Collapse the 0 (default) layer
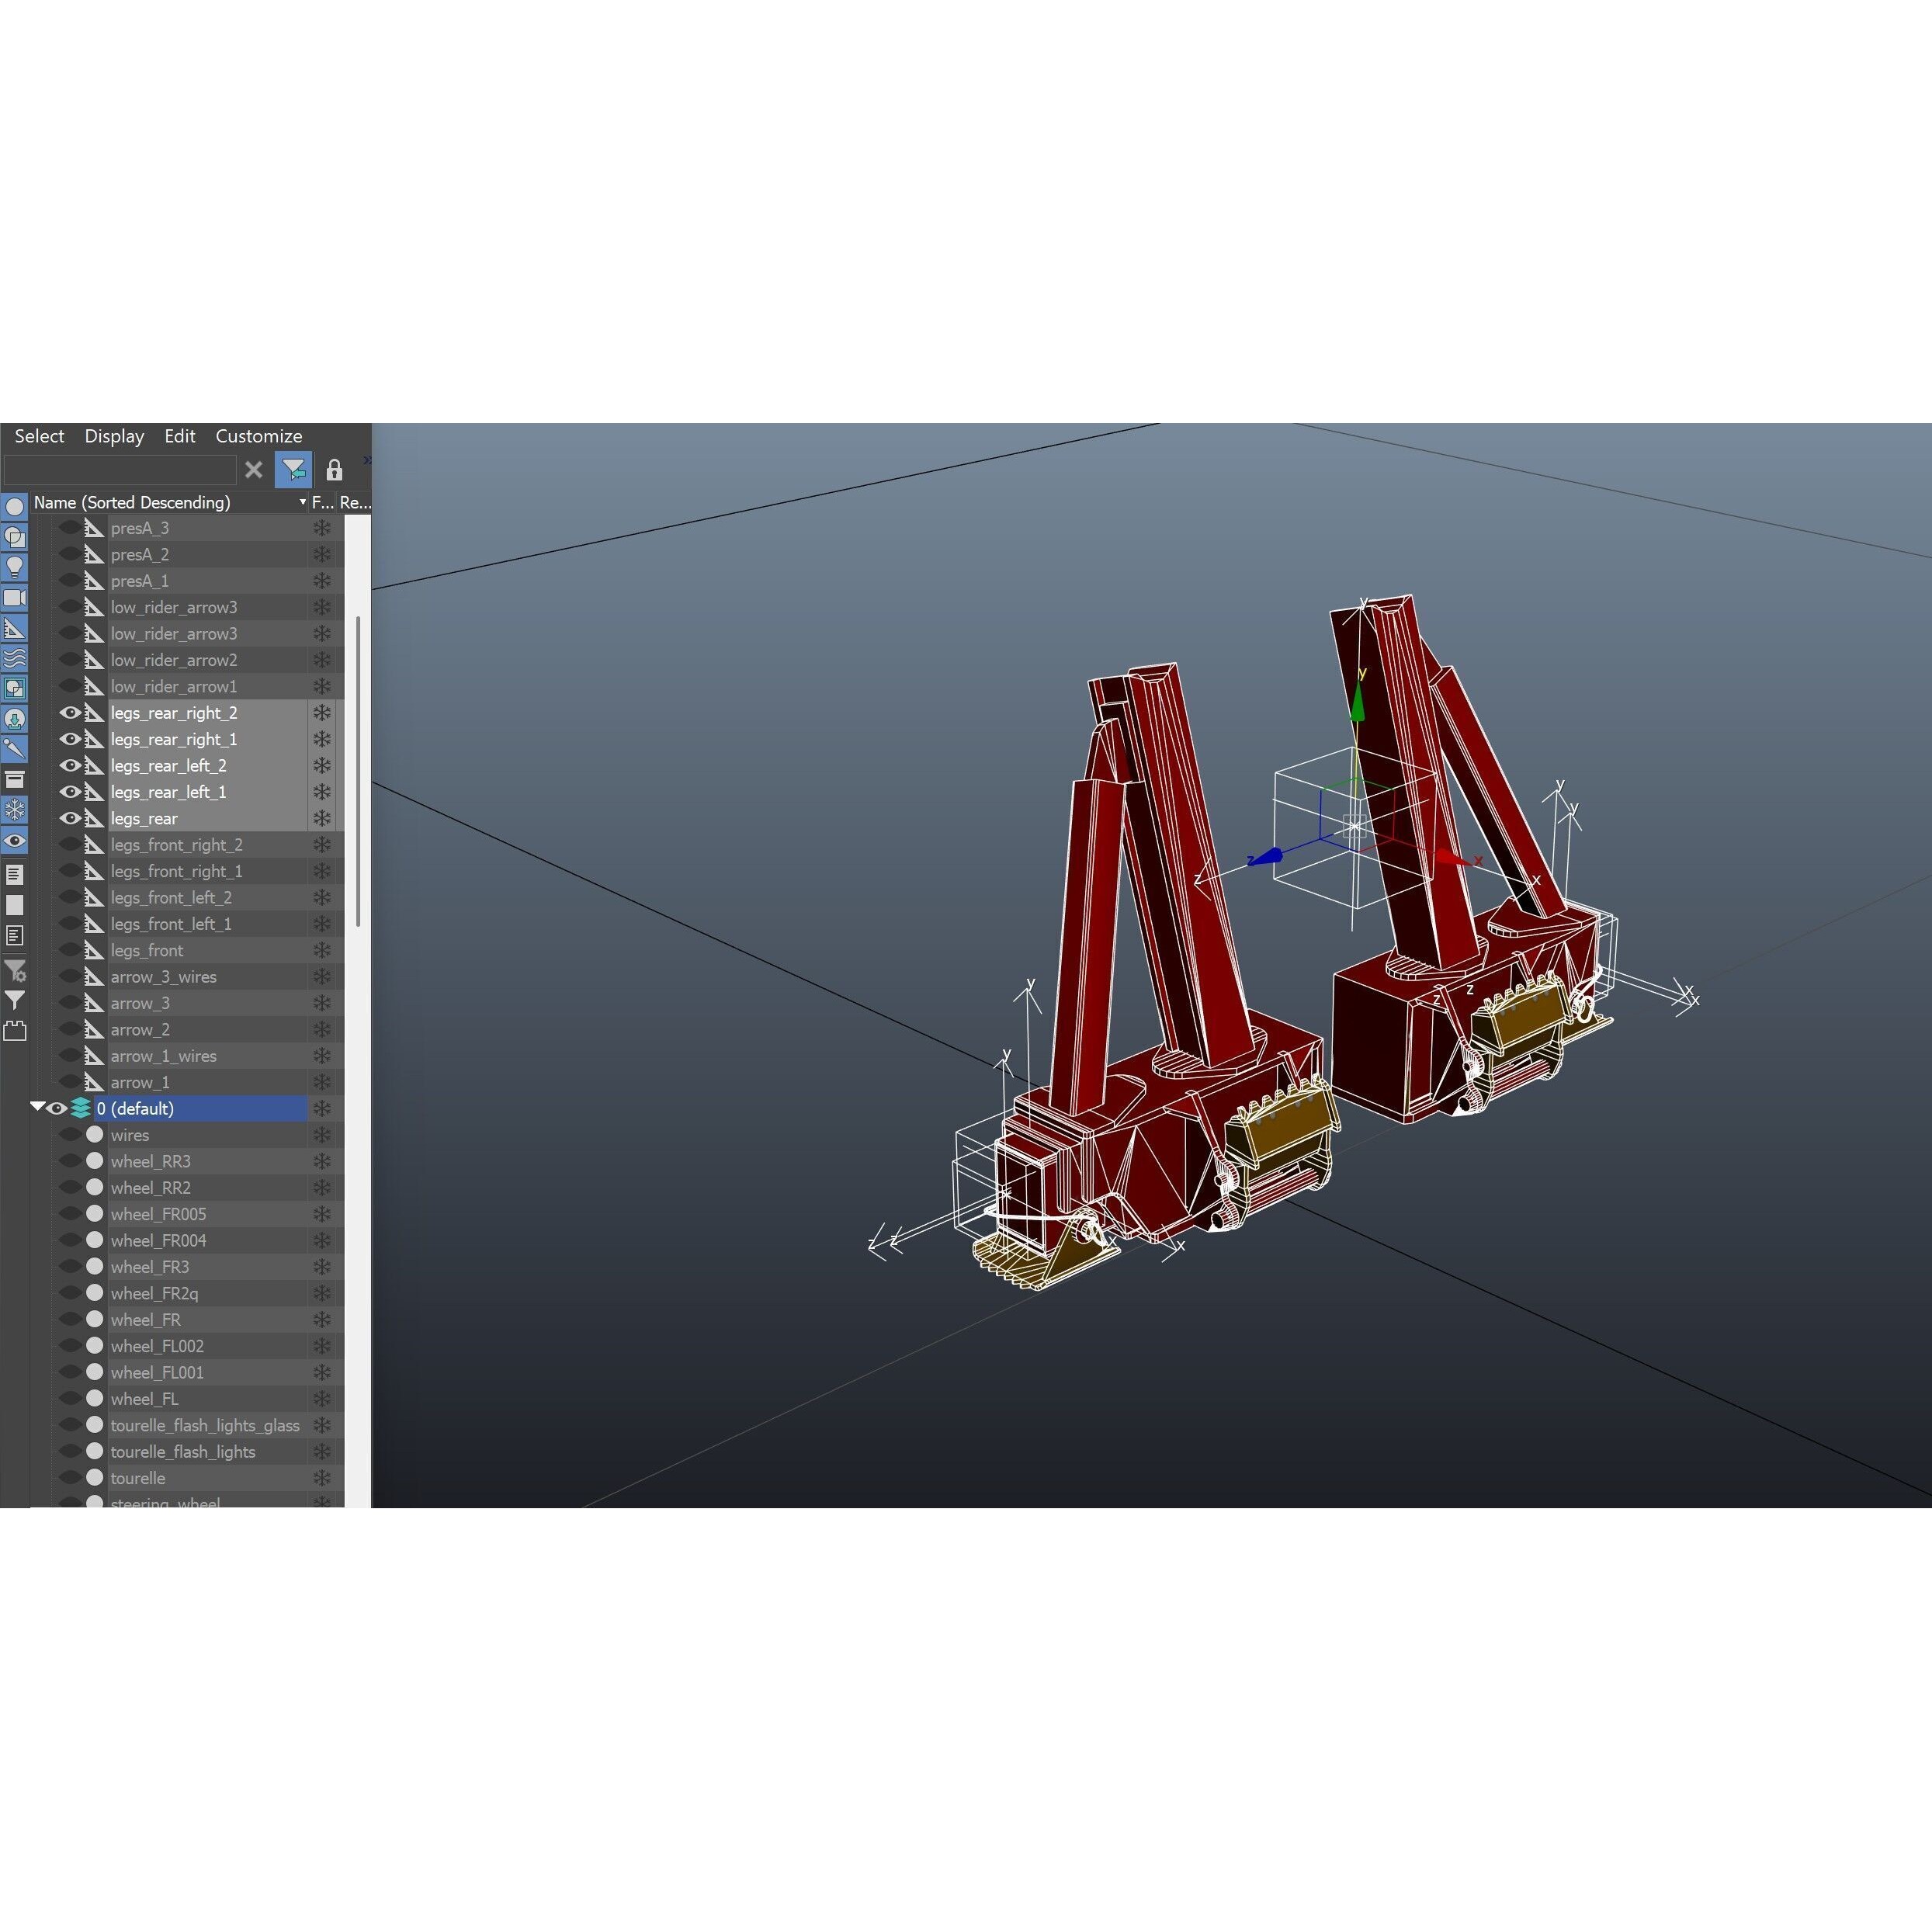Screen dimensions: 1932x1932 coord(38,1107)
